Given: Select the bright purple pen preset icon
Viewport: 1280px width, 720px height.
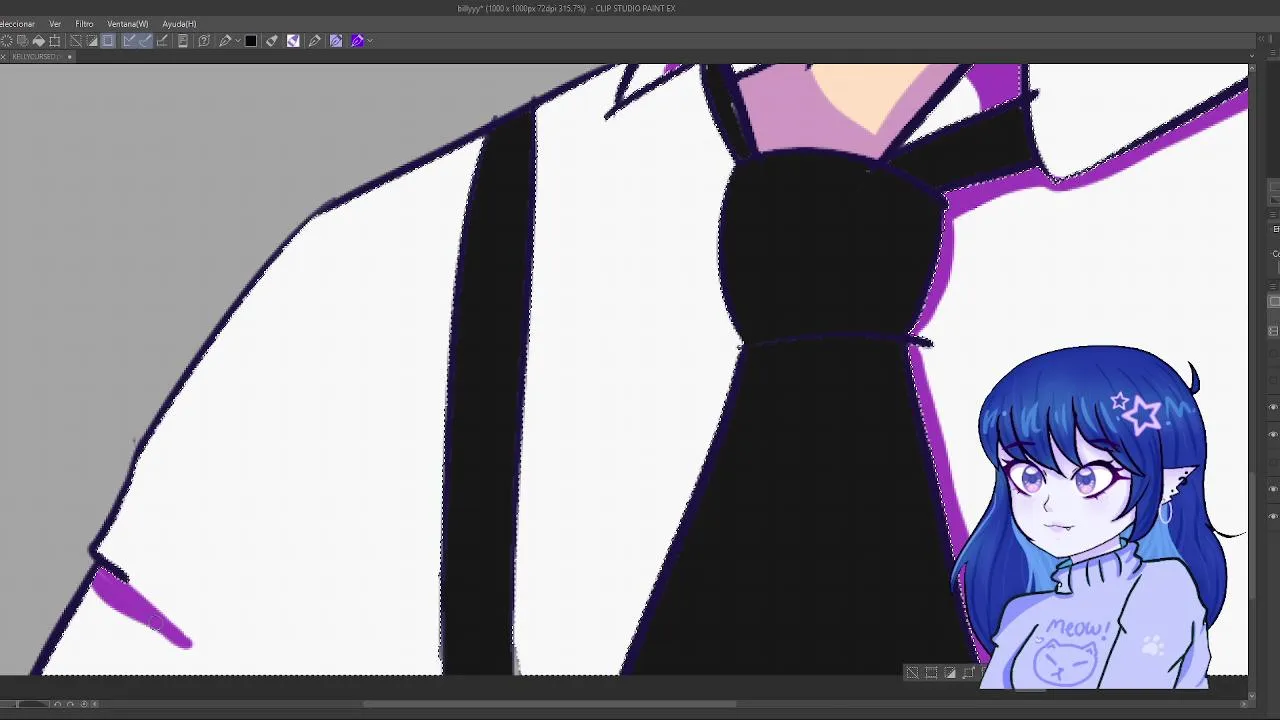Looking at the screenshot, I should (x=356, y=41).
